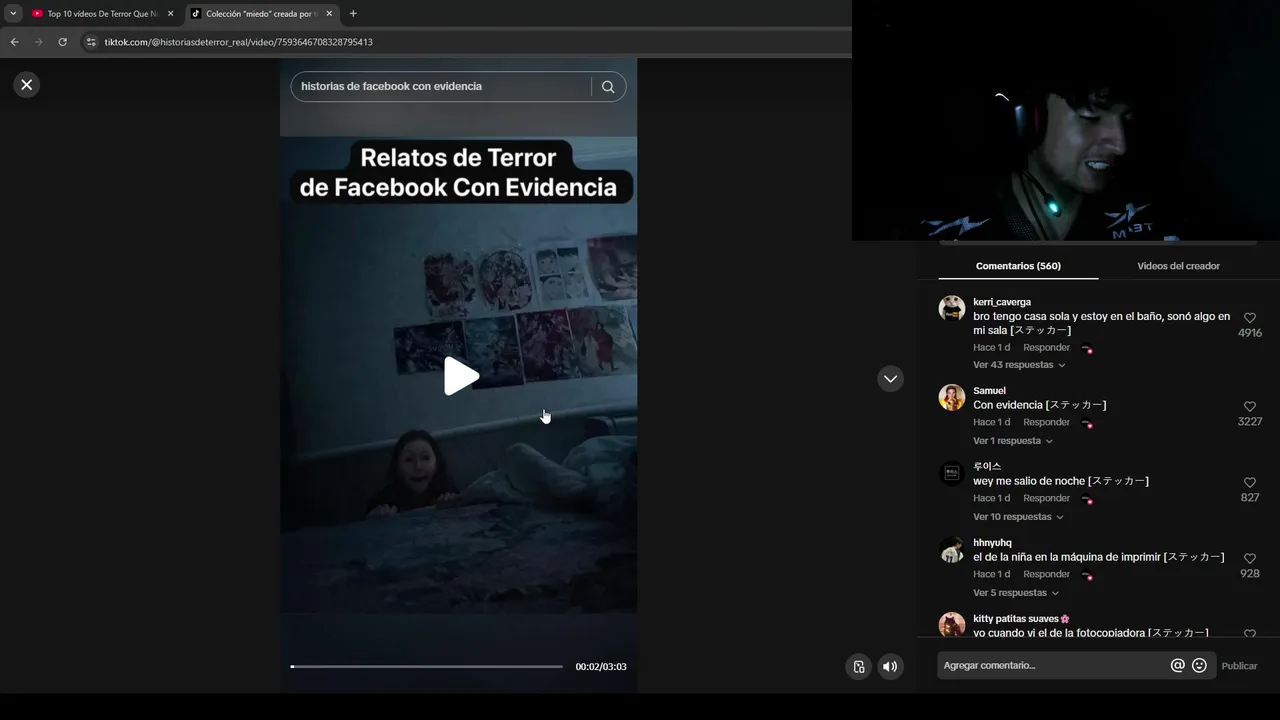Open a new browser tab
Viewport: 1280px width, 720px height.
point(353,14)
